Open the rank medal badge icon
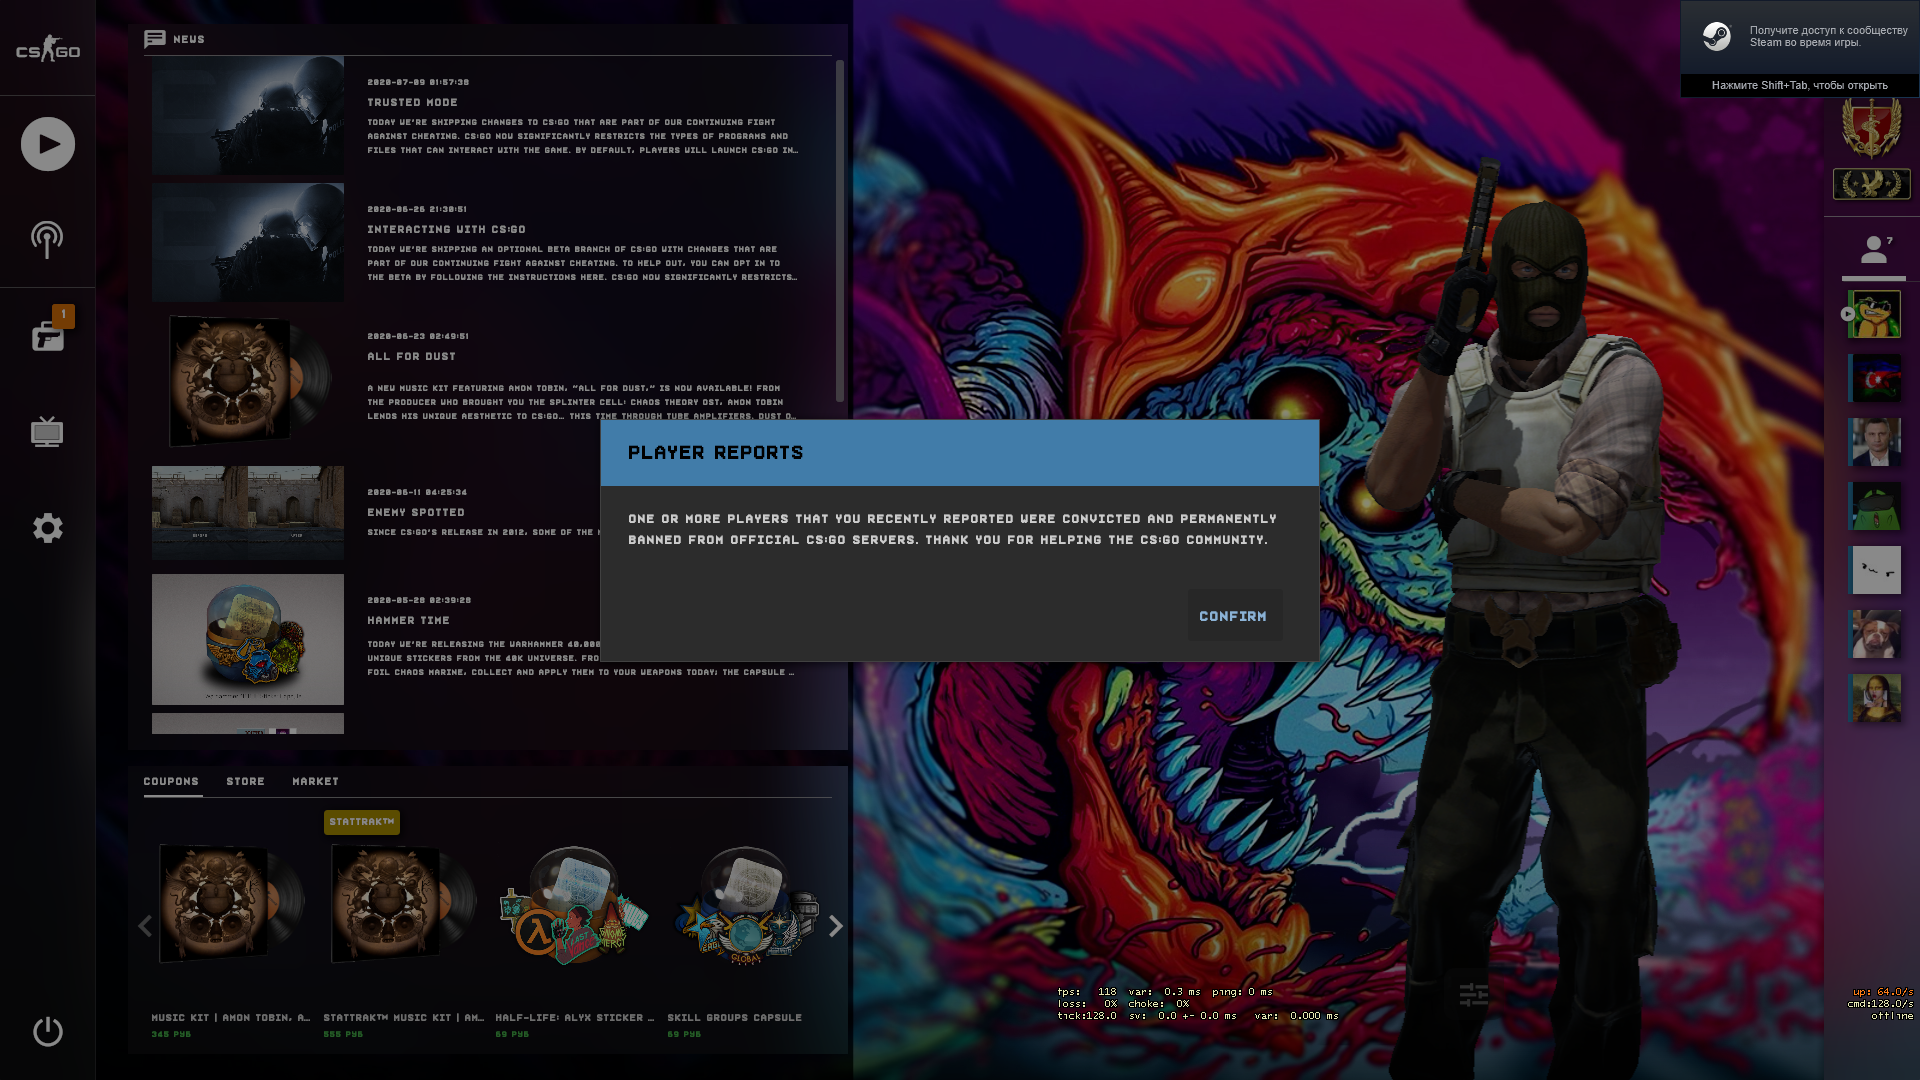Screen dimensions: 1920x1080 coord(1871,128)
